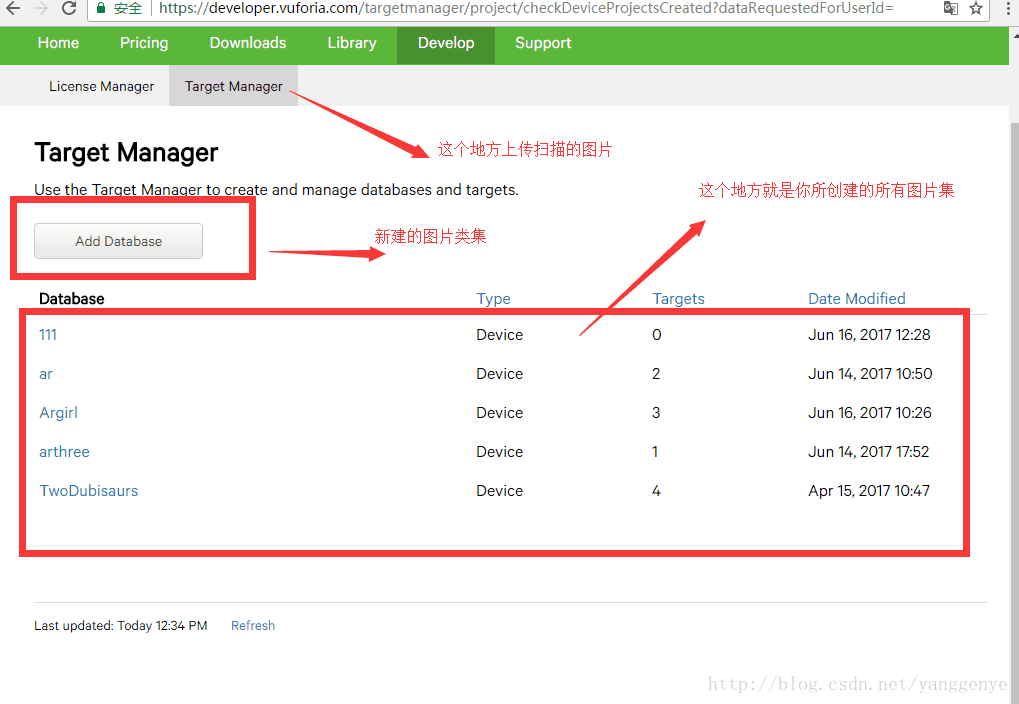Switch to the License Manager tab
This screenshot has width=1019, height=704.
click(x=101, y=86)
